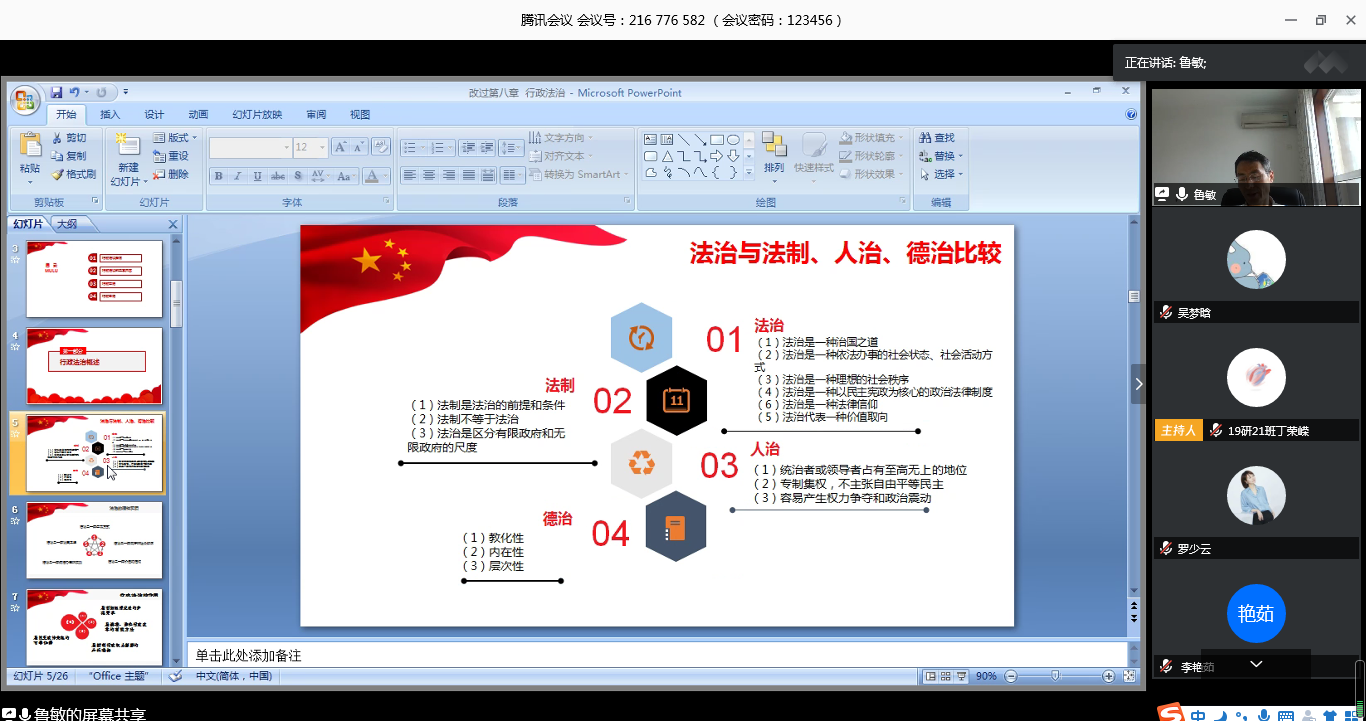Toggle bullet list formatting
This screenshot has width=1367, height=723.
pyautogui.click(x=409, y=148)
